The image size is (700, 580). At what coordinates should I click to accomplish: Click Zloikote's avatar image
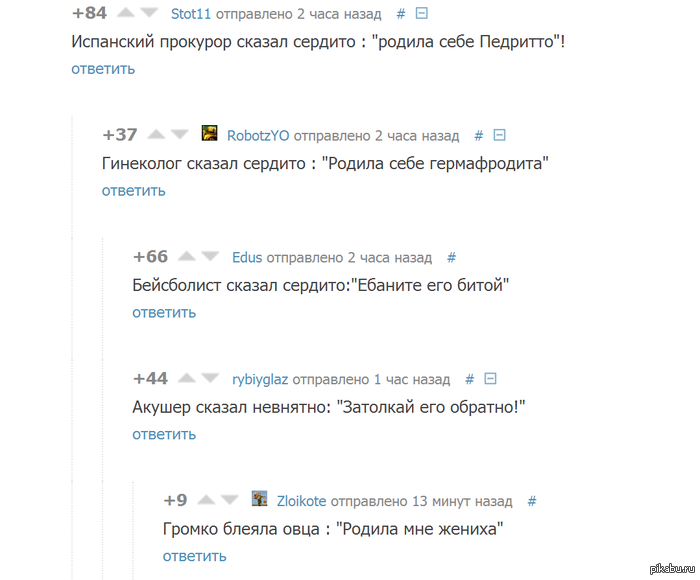(x=259, y=499)
